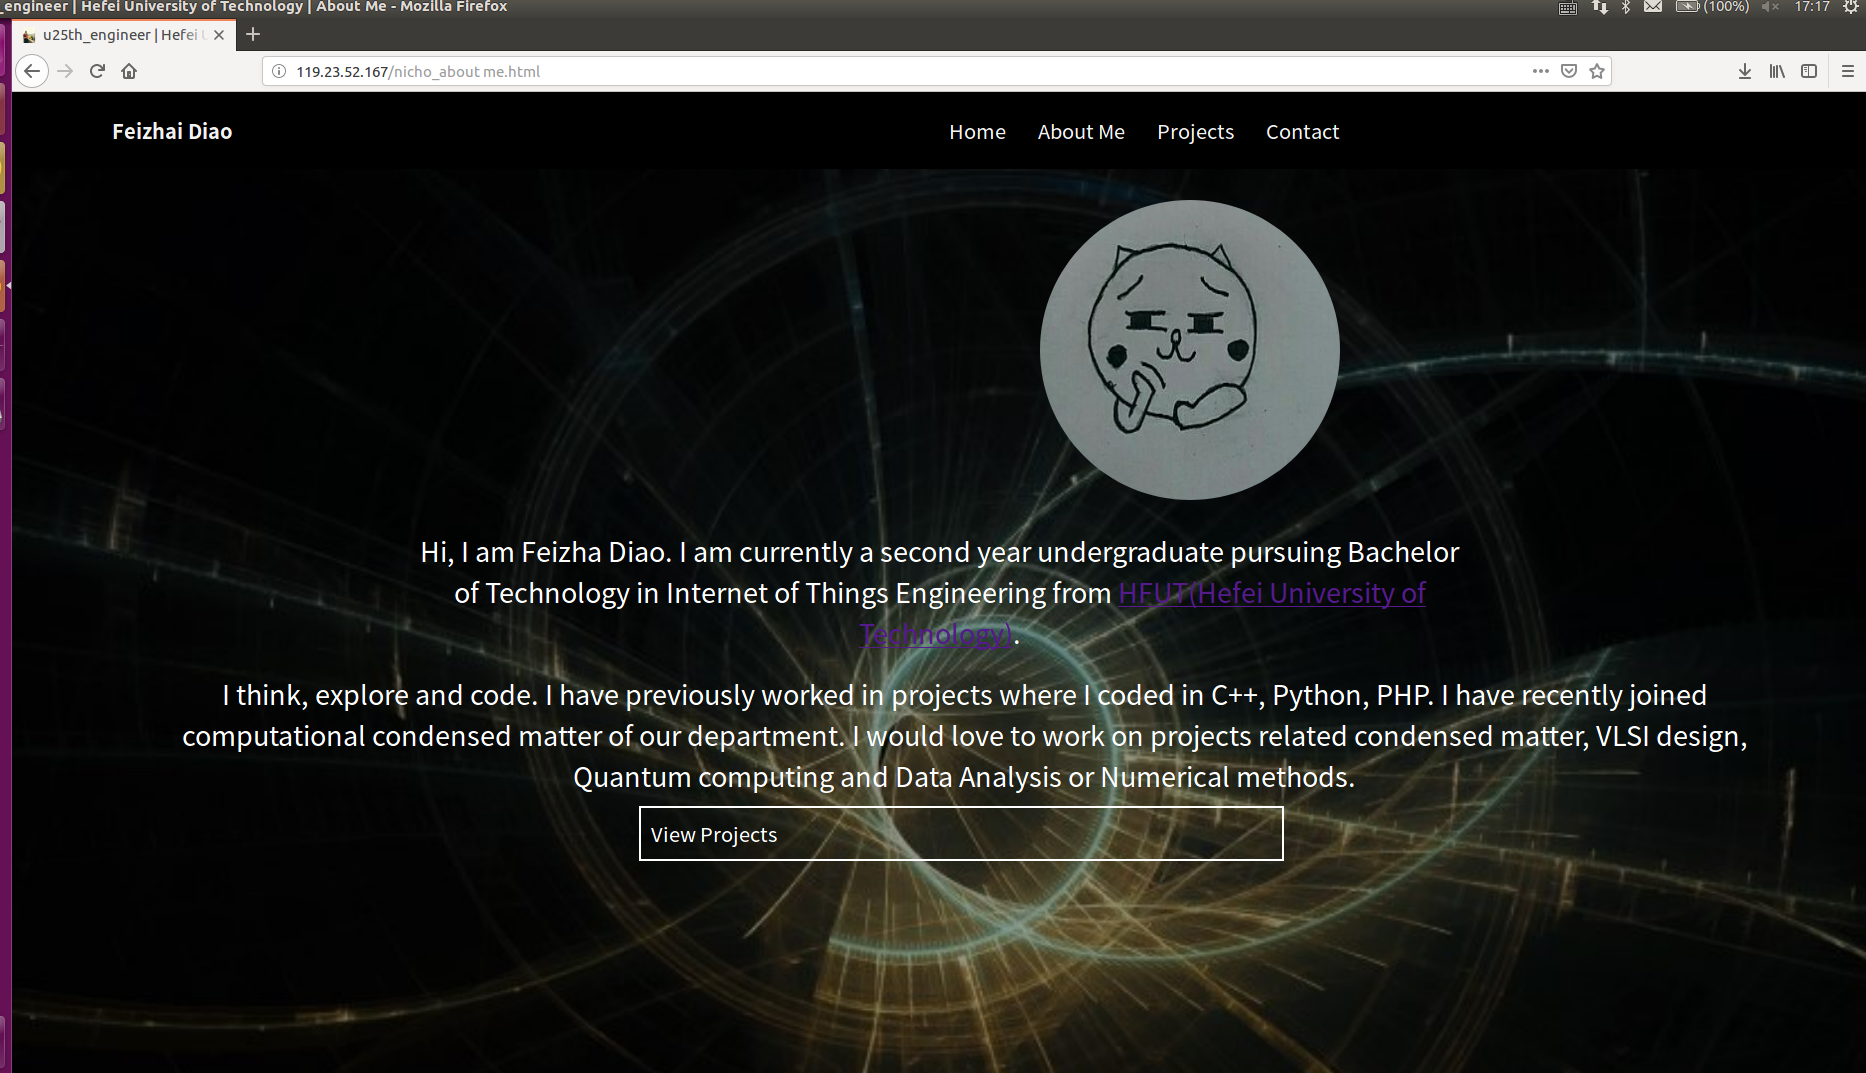1866x1073 pixels.
Task: Open the keyboard input indicator in system tray
Action: click(x=1568, y=8)
